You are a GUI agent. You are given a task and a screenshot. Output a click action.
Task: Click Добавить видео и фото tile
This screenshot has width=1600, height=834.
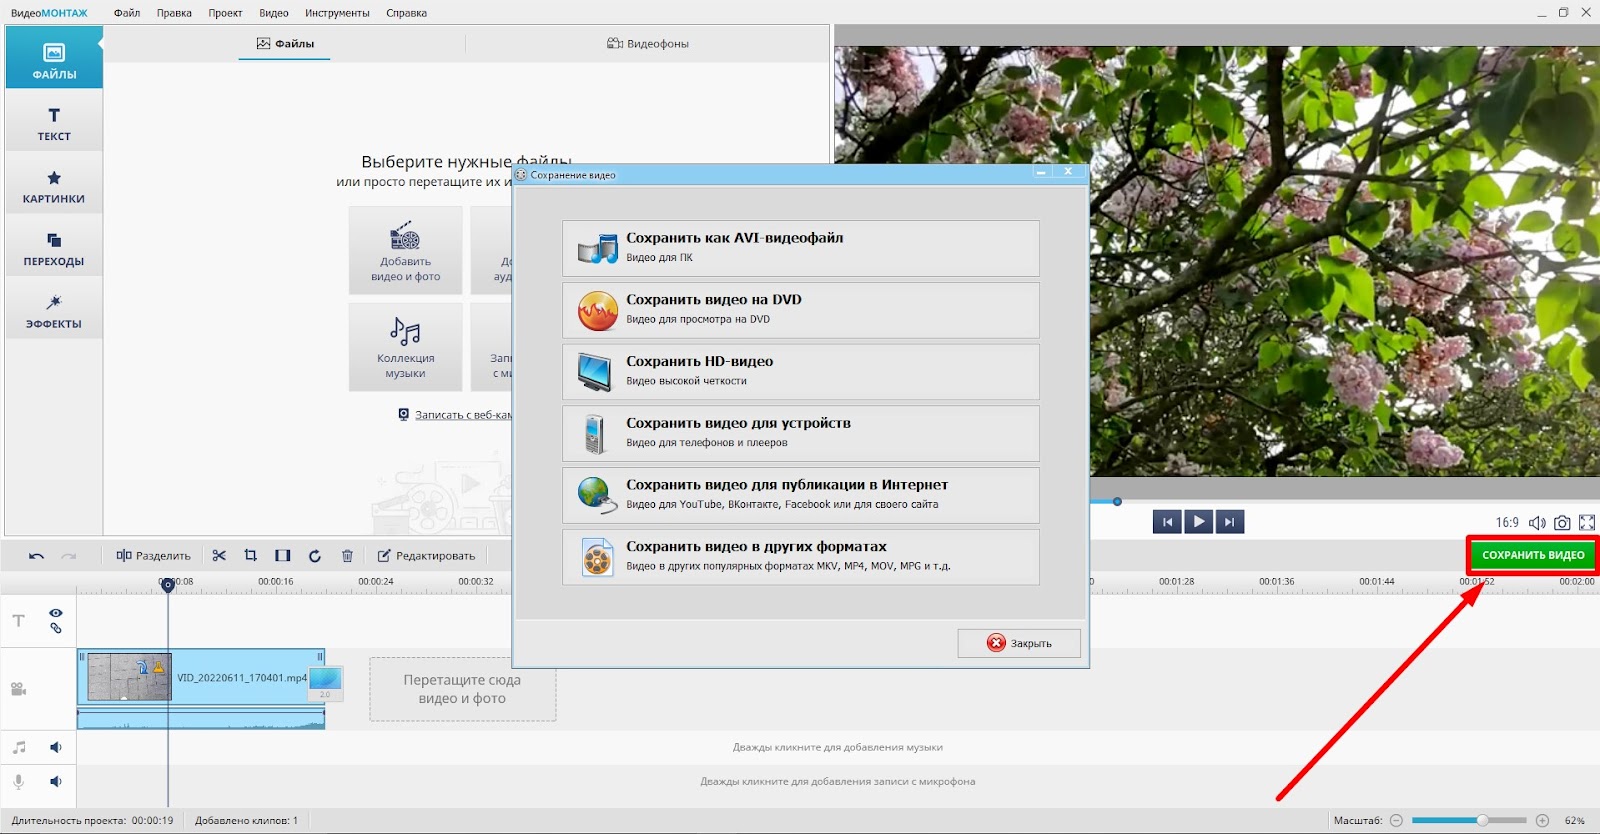(405, 250)
